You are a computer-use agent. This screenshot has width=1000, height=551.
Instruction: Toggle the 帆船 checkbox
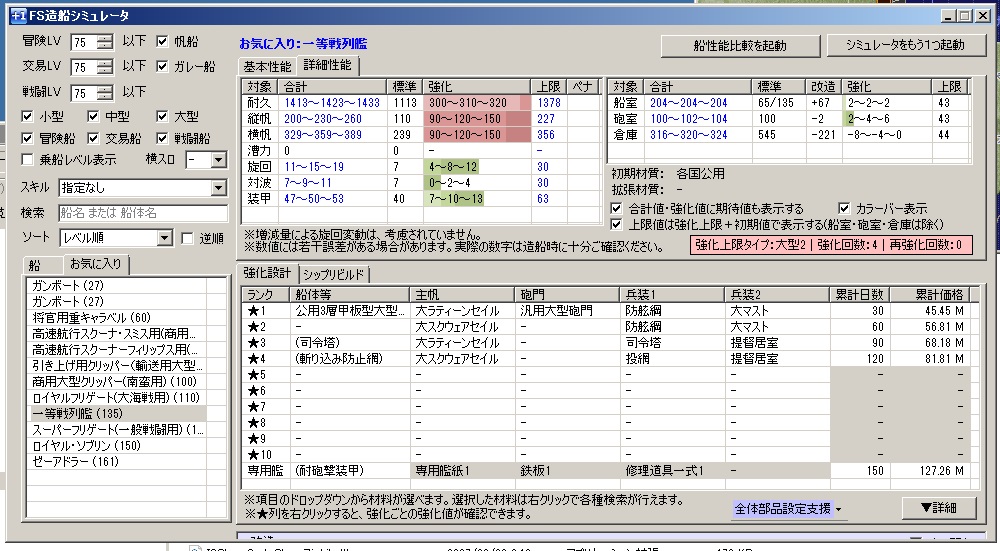coord(163,41)
